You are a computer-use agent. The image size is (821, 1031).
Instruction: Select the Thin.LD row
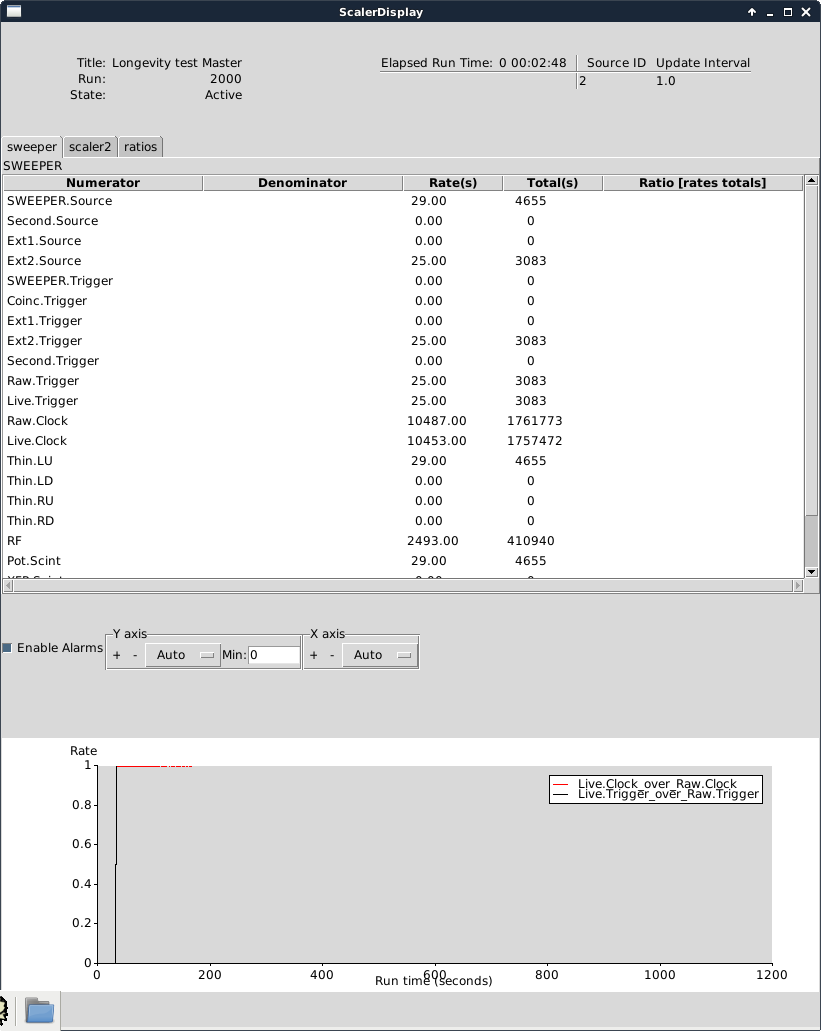tap(404, 481)
